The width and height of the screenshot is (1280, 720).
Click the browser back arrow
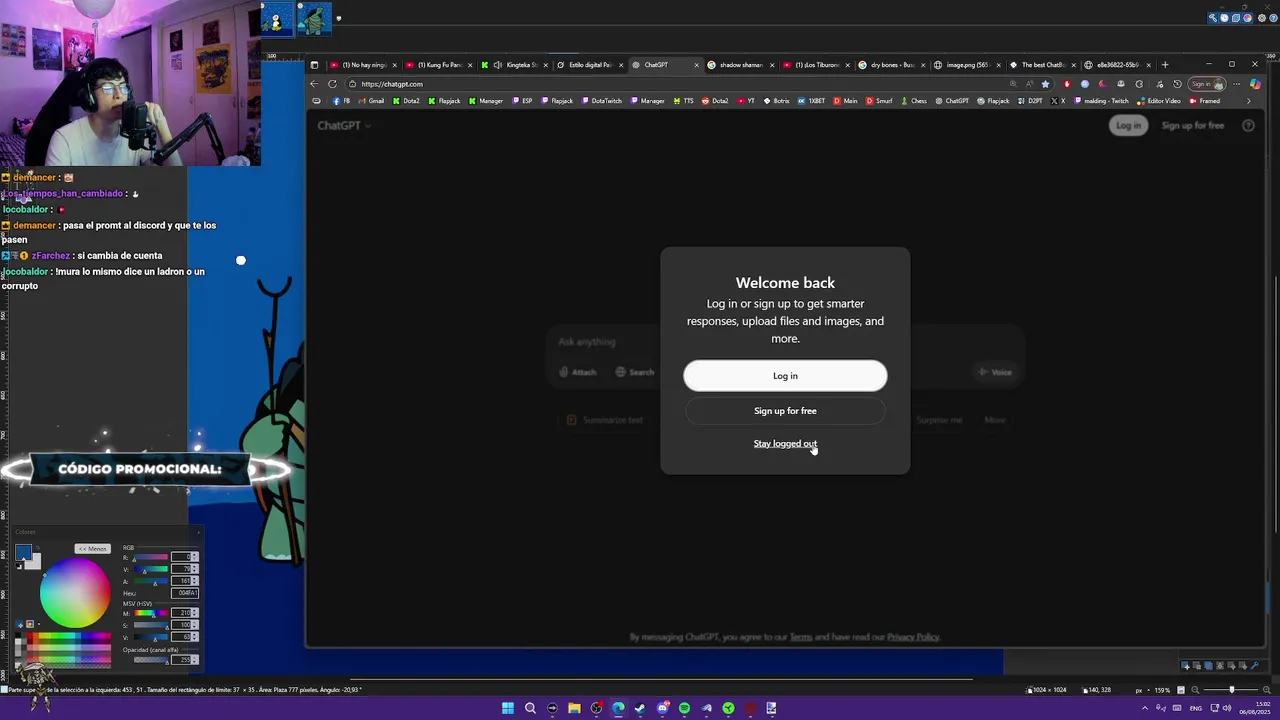pyautogui.click(x=315, y=84)
